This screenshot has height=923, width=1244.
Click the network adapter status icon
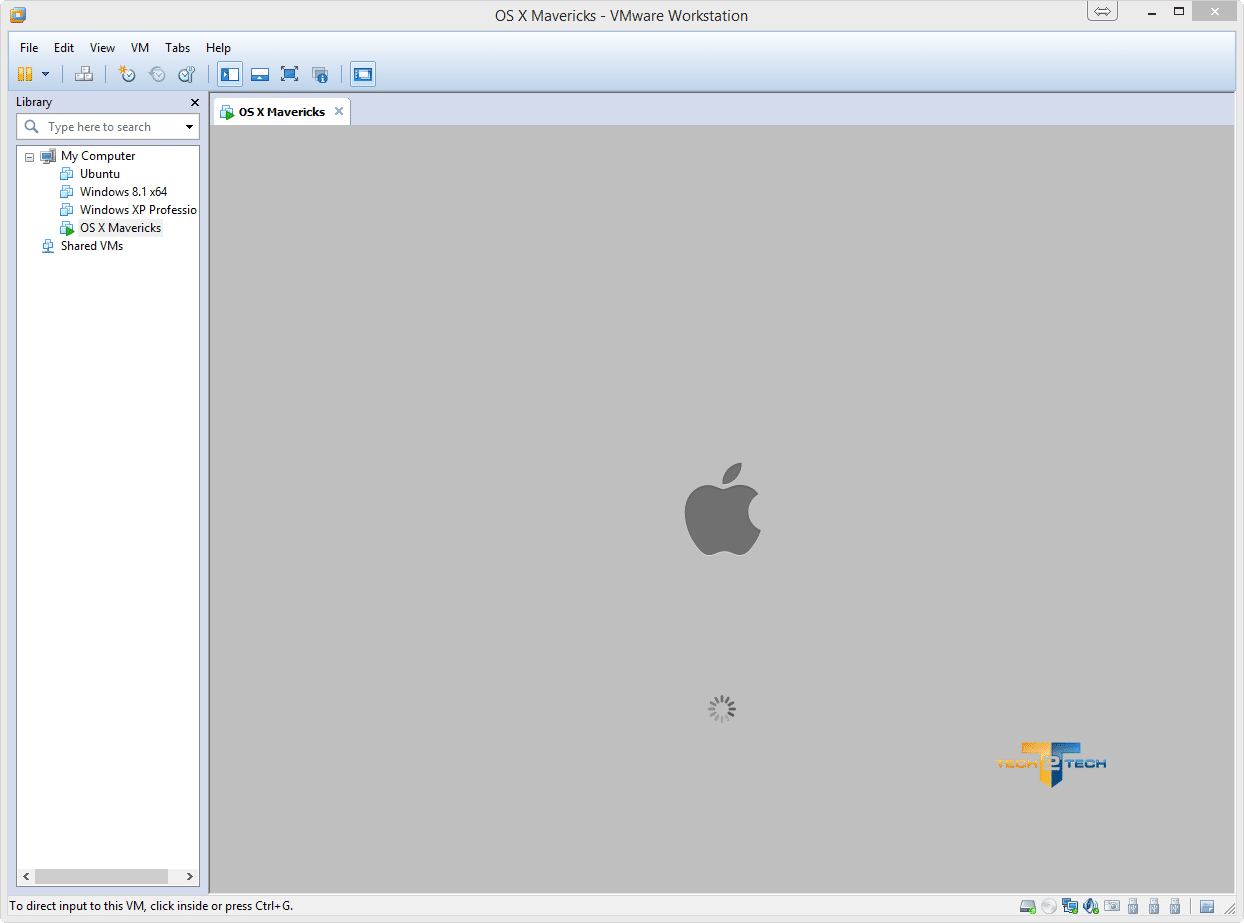(1070, 907)
